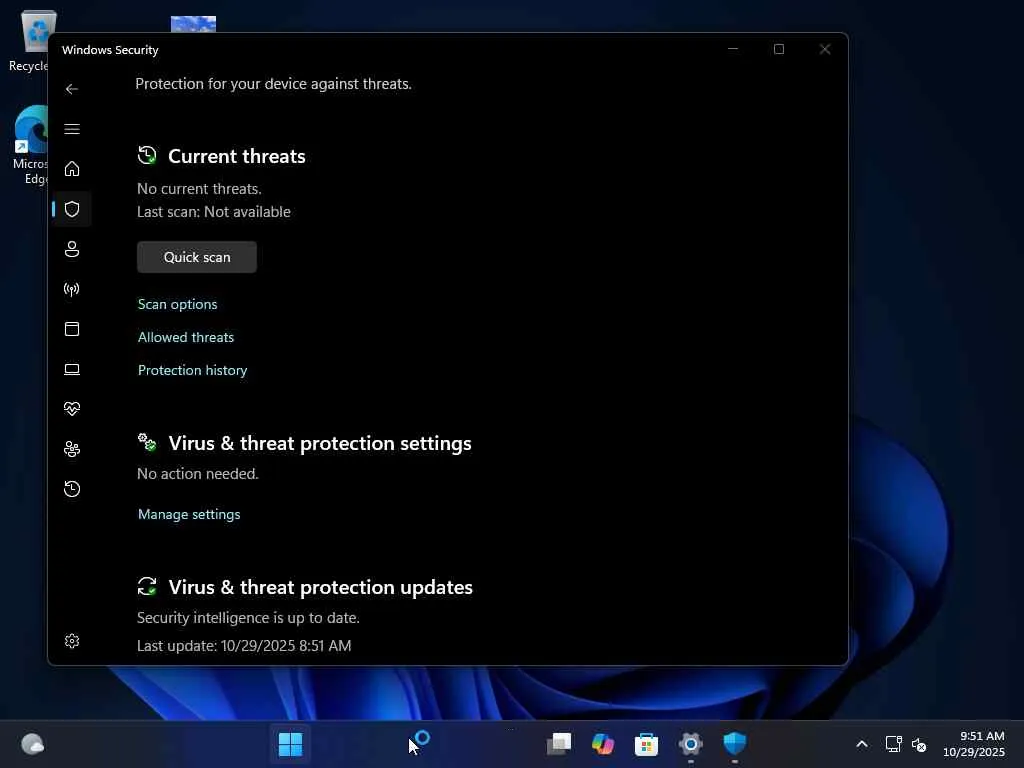The height and width of the screenshot is (768, 1024).
Task: Maximize the Windows Security window
Action: point(778,49)
